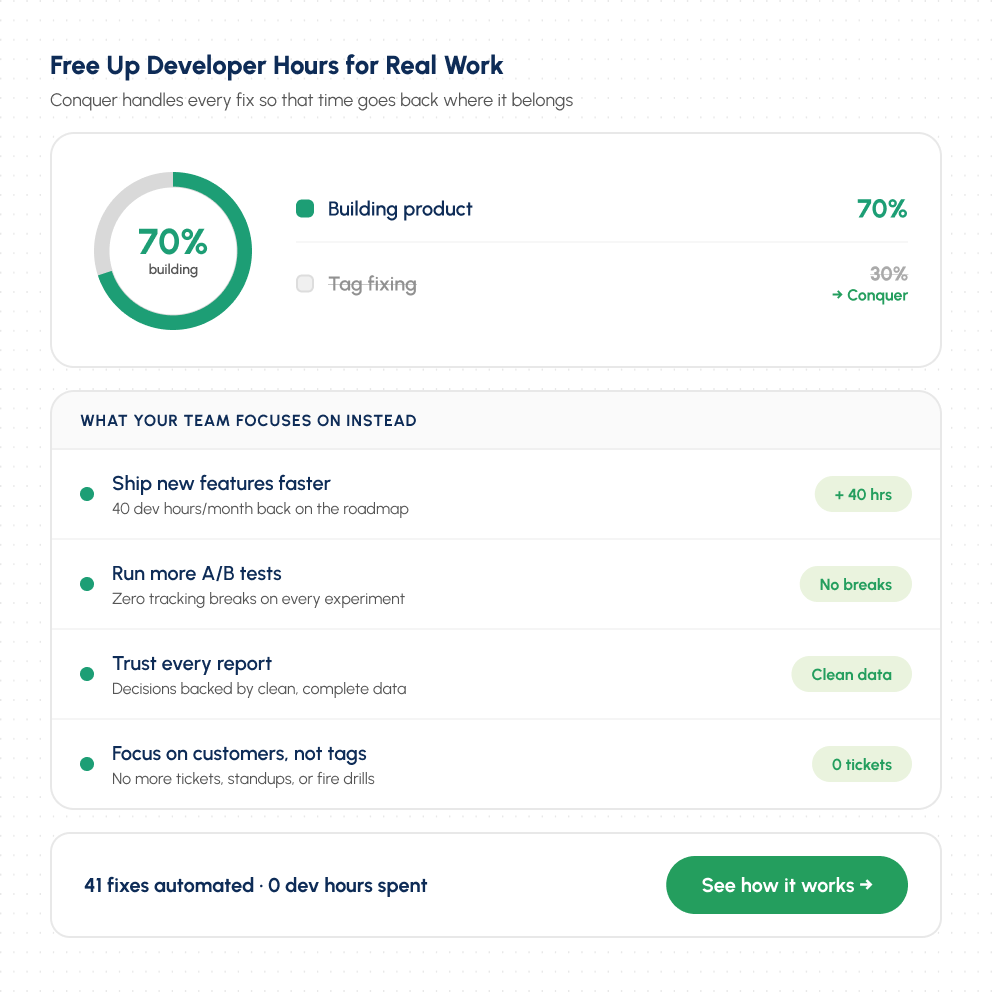Open the Ship new features faster item
The width and height of the screenshot is (992, 992).
pos(496,494)
